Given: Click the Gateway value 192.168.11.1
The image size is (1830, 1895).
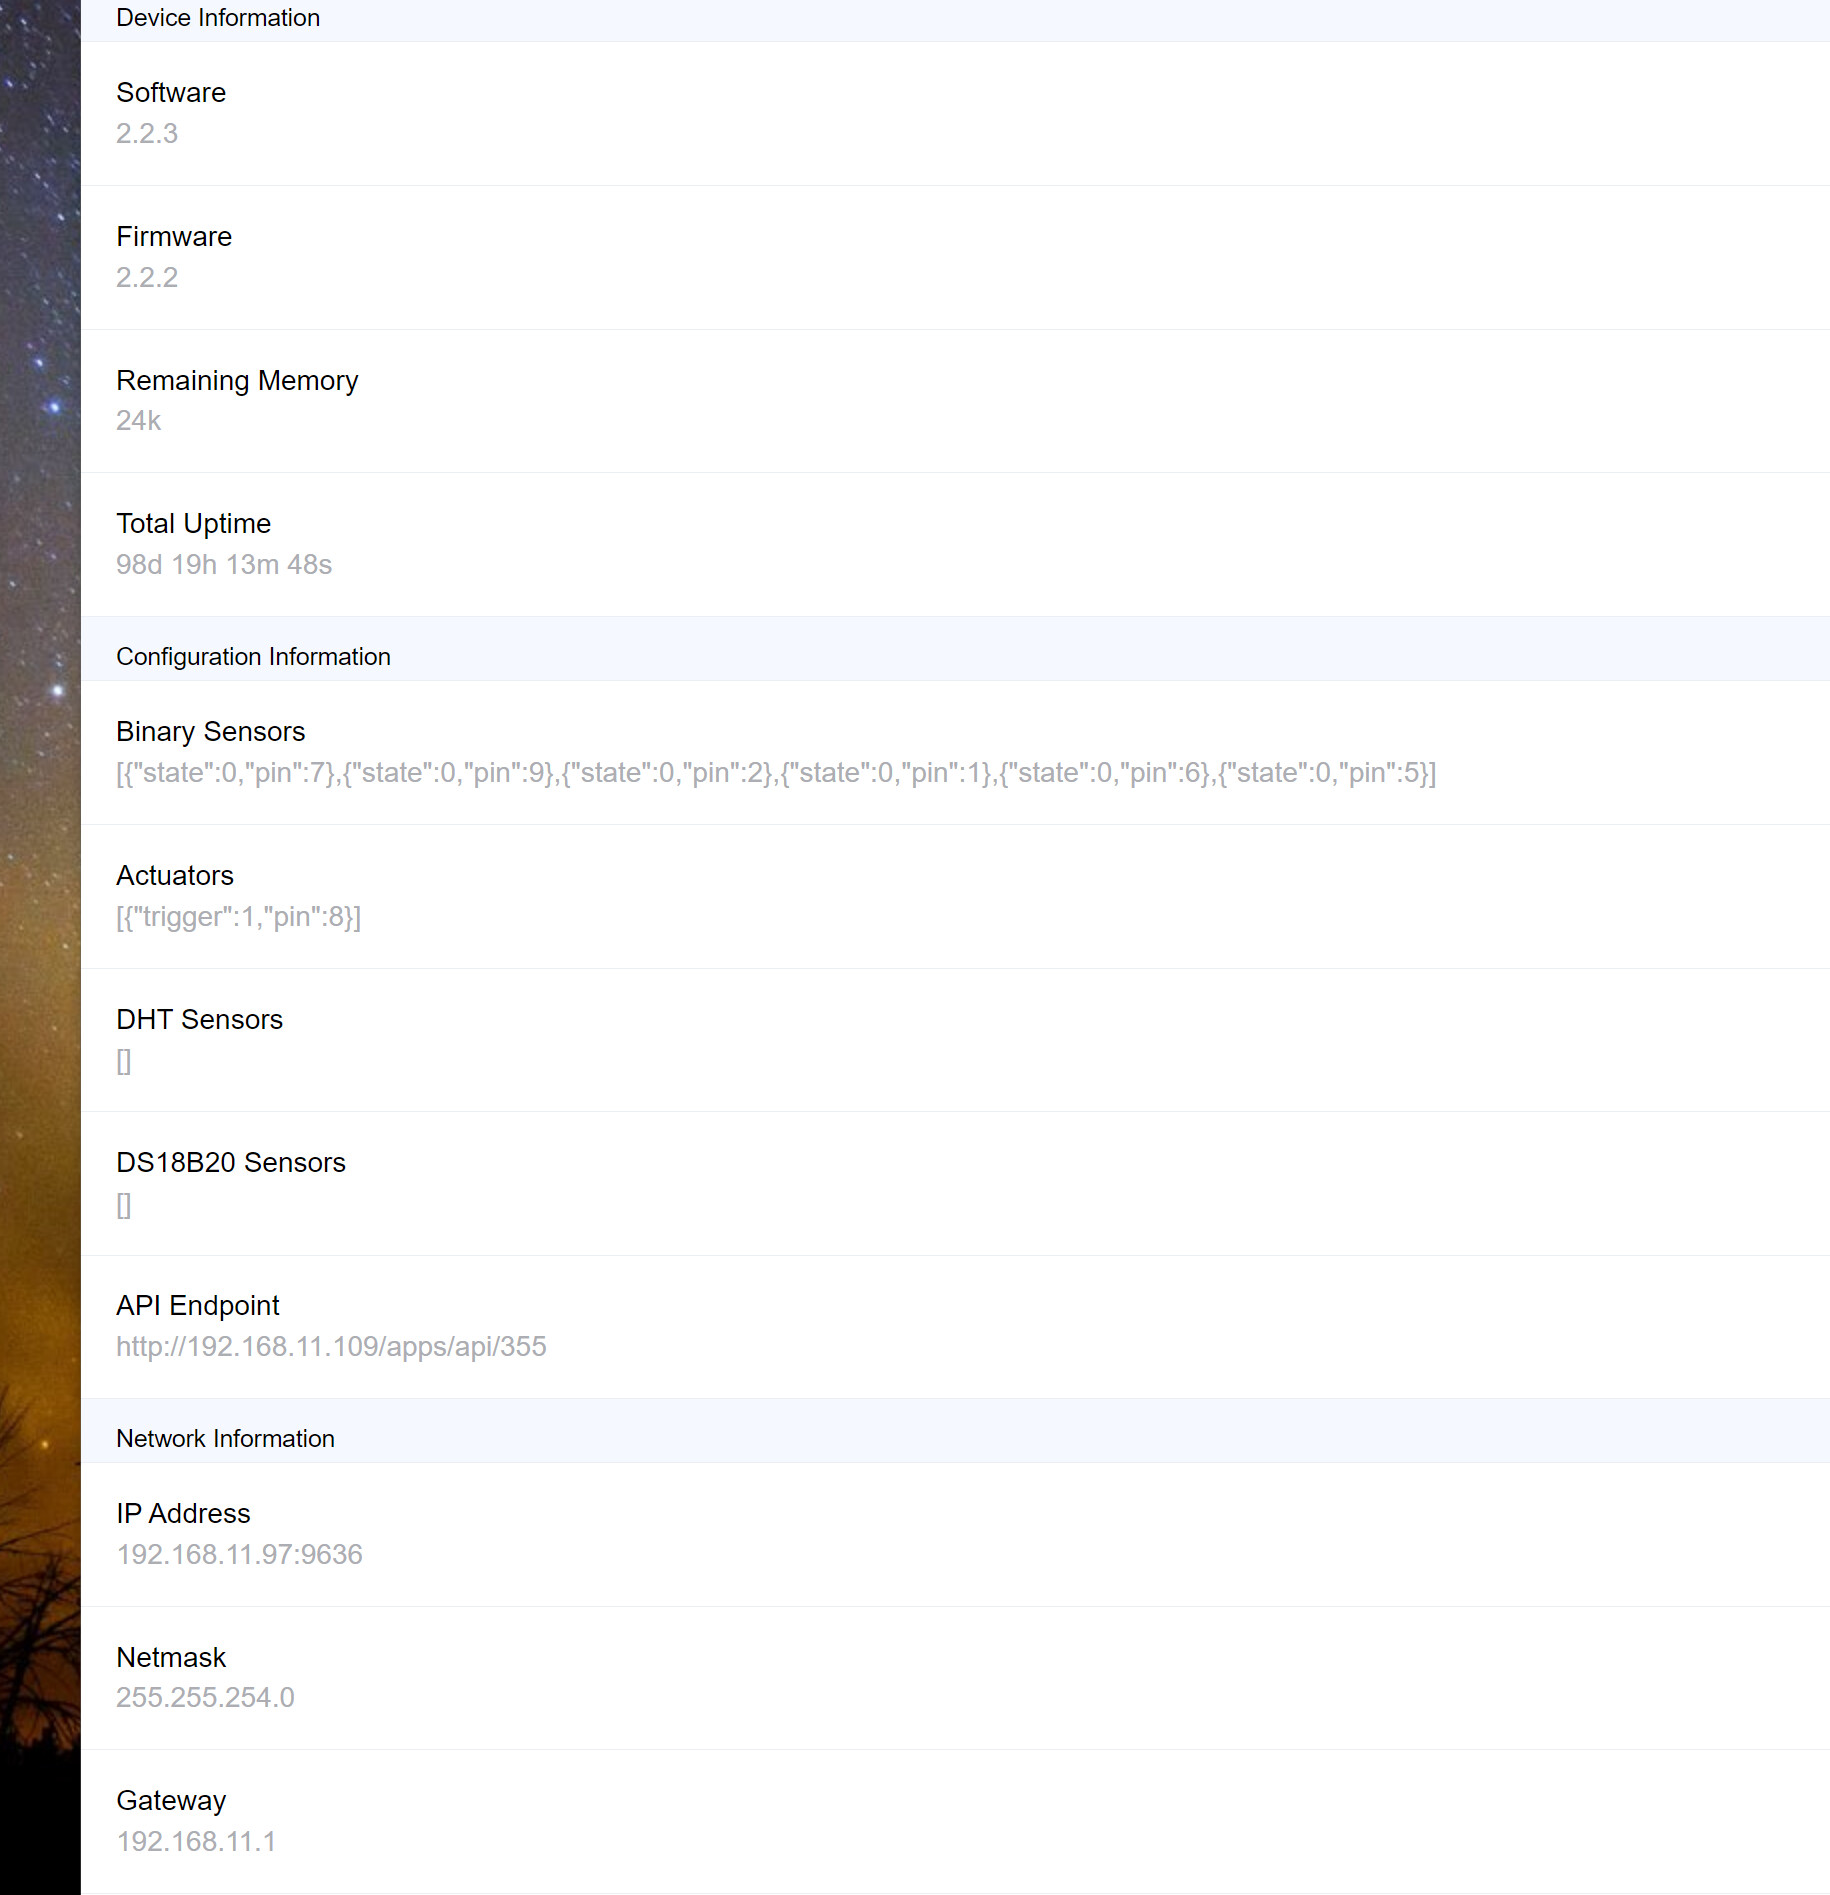Looking at the screenshot, I should (x=196, y=1841).
